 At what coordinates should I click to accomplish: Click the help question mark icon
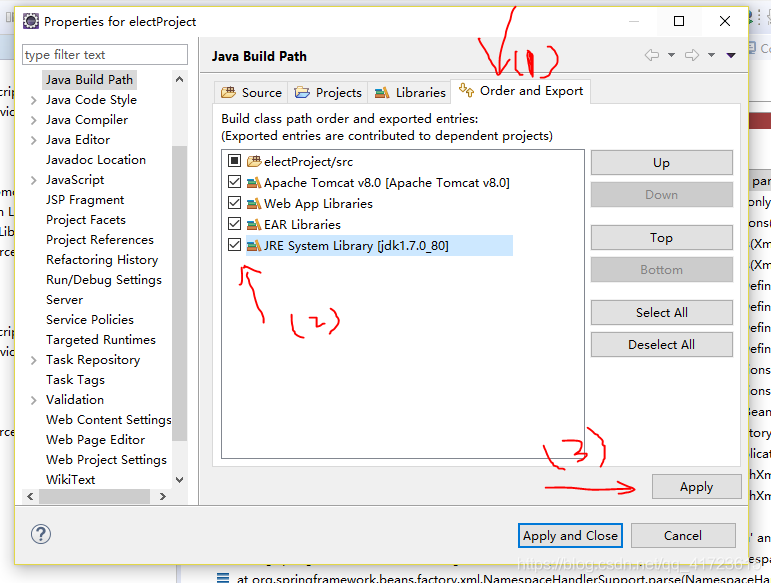41,534
